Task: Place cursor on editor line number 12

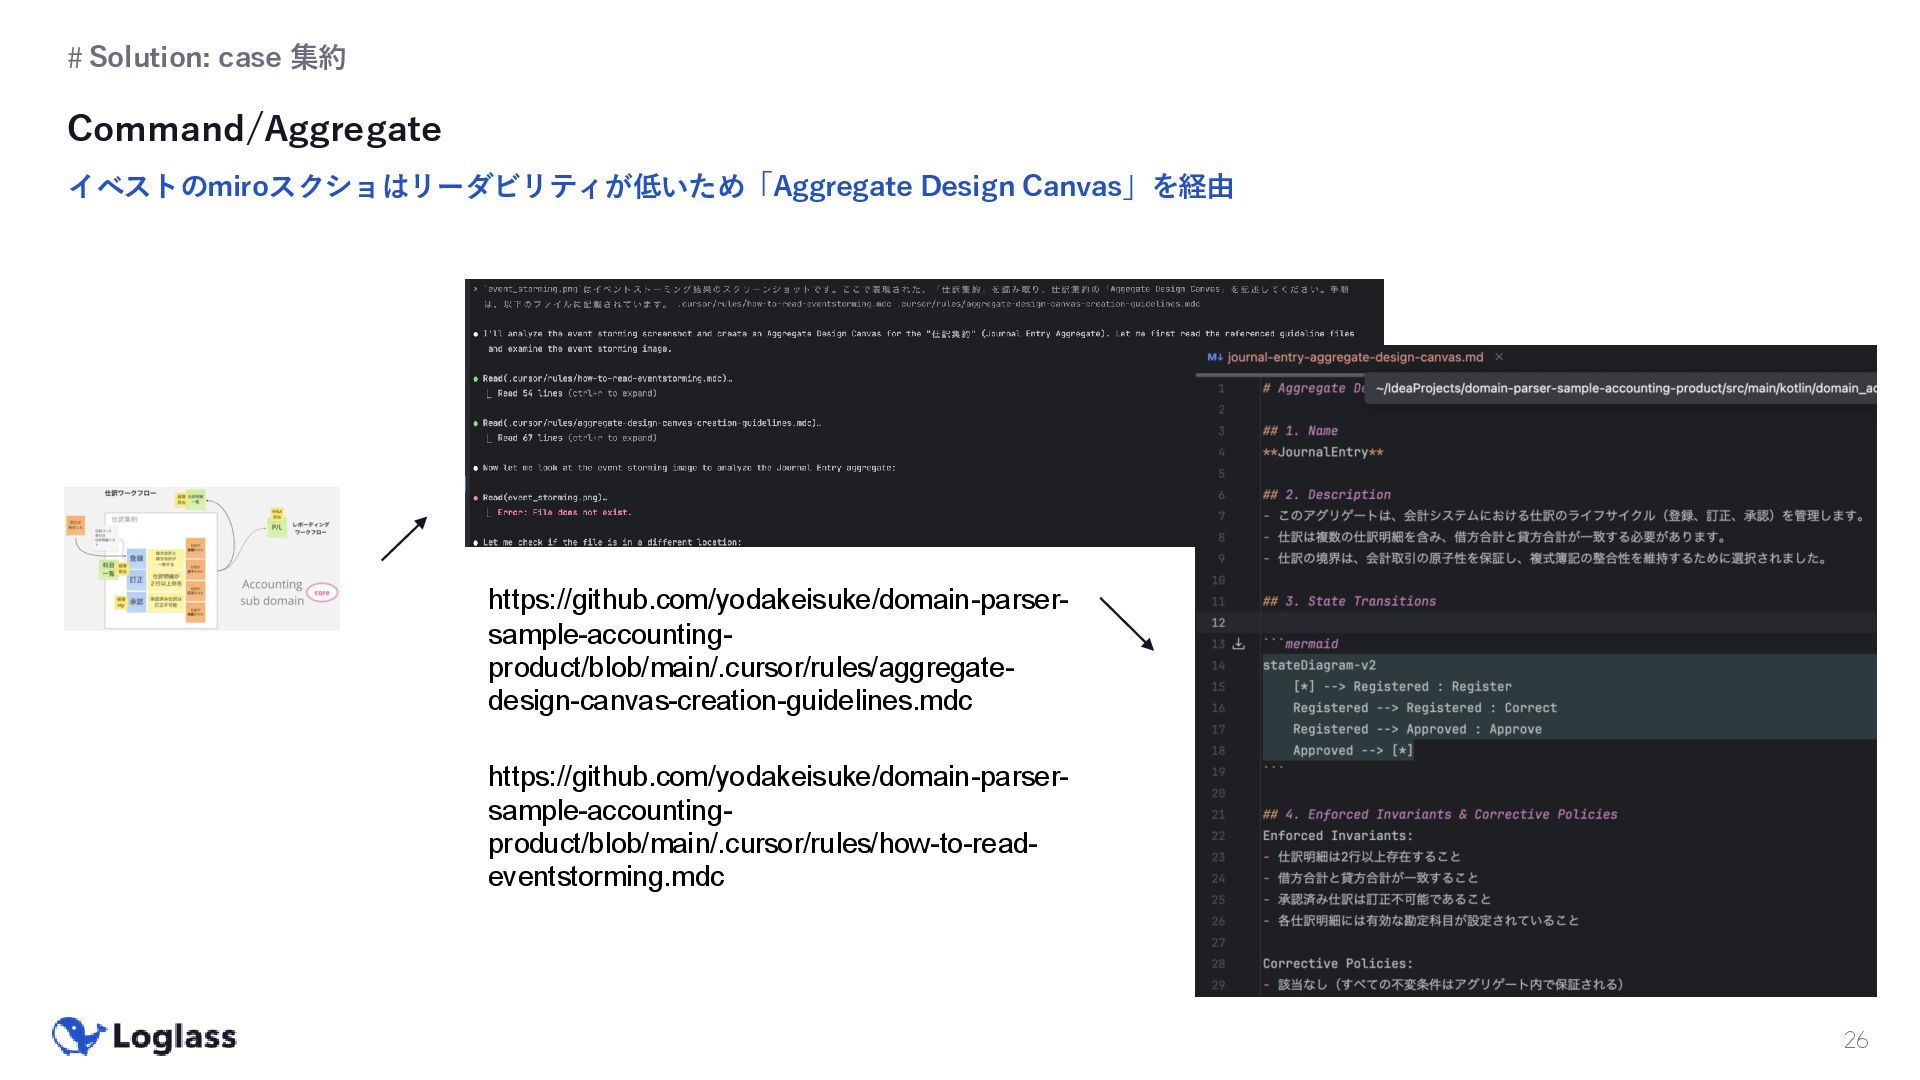Action: coord(1218,622)
